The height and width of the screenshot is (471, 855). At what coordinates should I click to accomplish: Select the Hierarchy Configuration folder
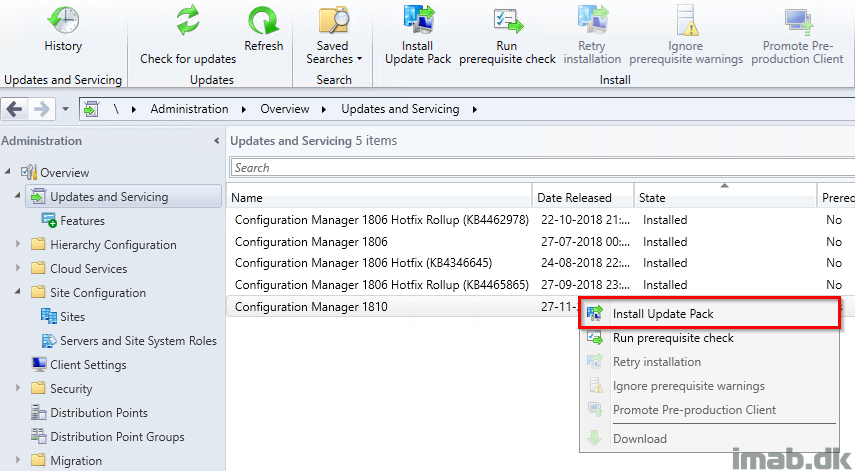click(113, 245)
